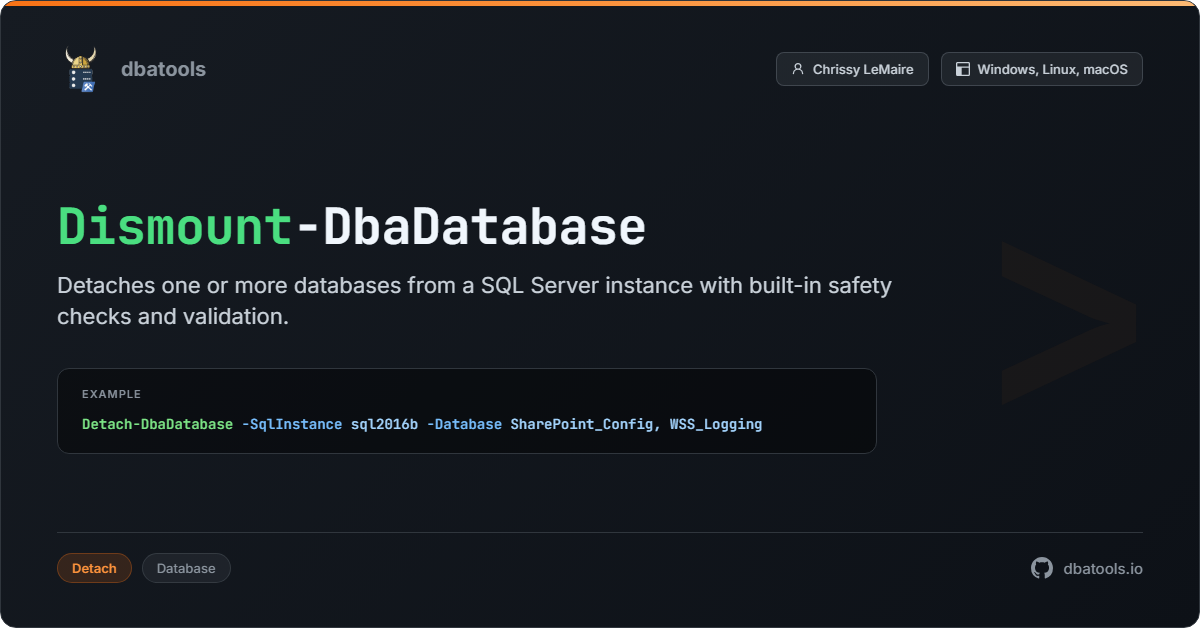
Task: Select the gray Database tag
Action: pos(186,568)
